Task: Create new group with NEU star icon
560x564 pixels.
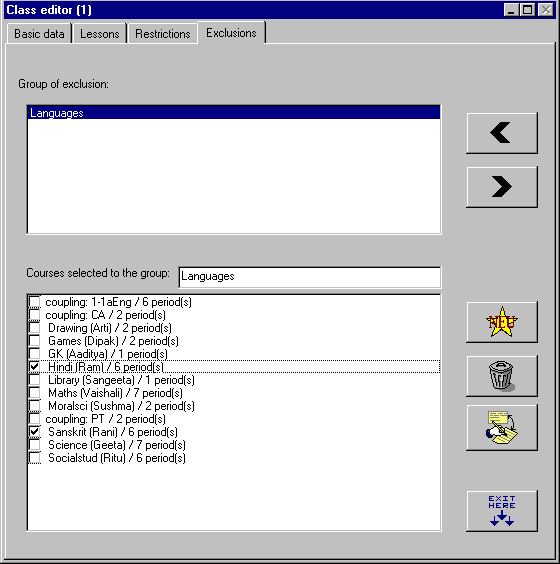Action: coord(502,322)
